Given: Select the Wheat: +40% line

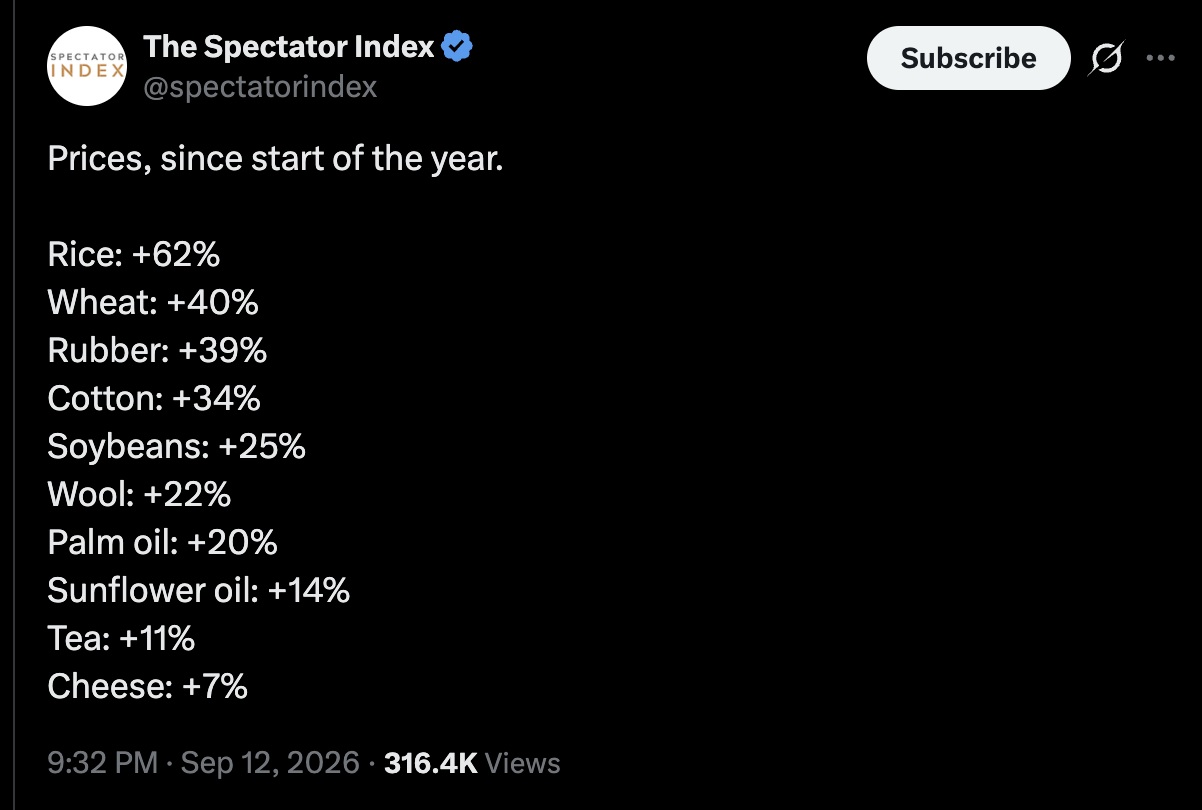Looking at the screenshot, I should point(153,302).
